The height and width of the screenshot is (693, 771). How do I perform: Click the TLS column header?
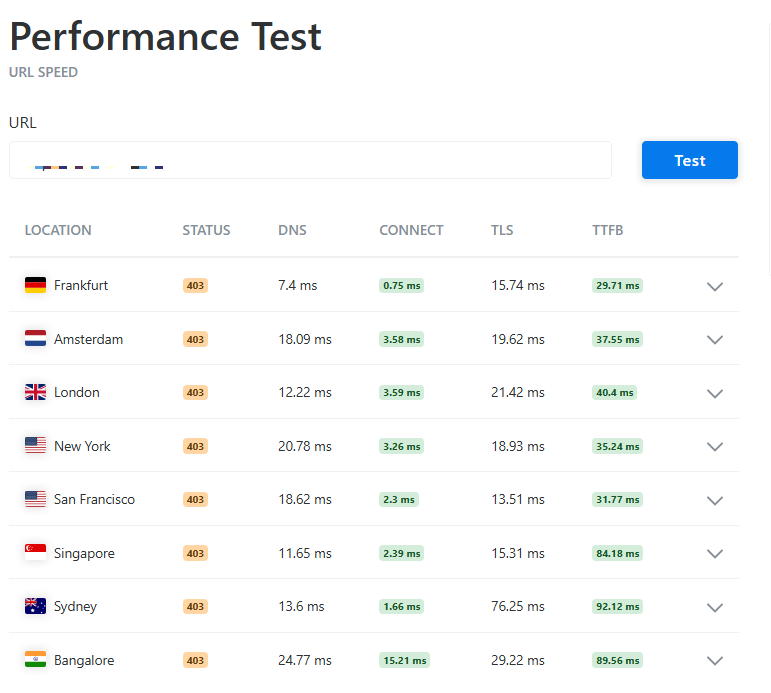coord(502,230)
